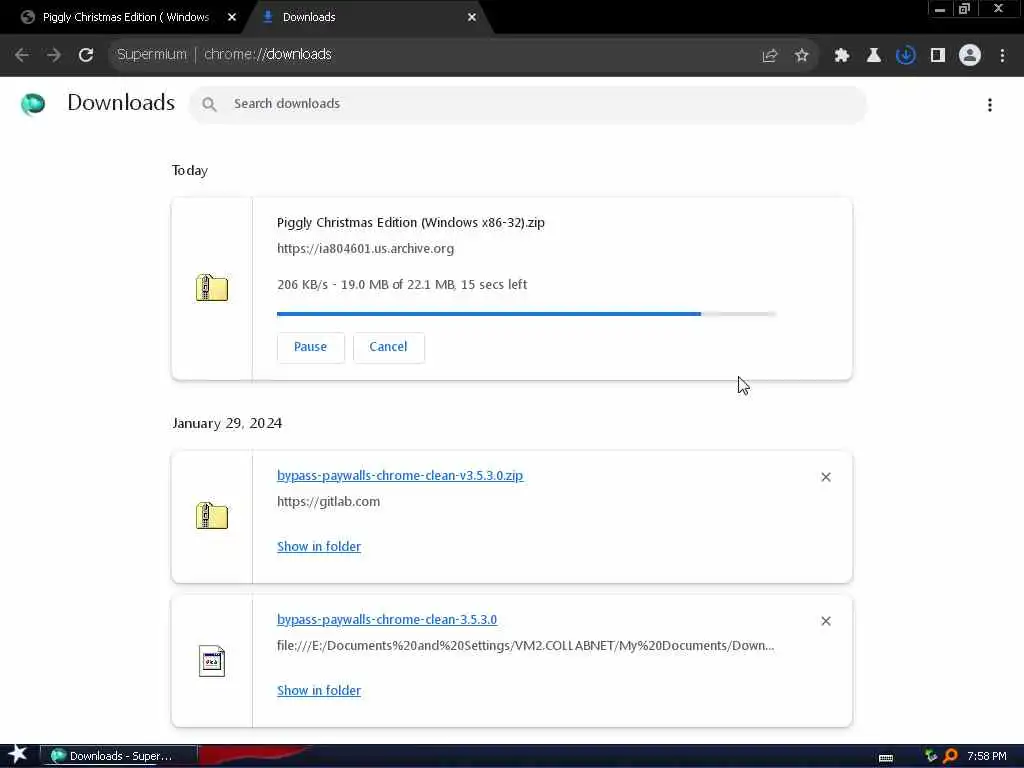This screenshot has width=1024, height=768.
Task: Remove bypass-paywalls v3.5.3.0.zip from list
Action: click(x=826, y=477)
